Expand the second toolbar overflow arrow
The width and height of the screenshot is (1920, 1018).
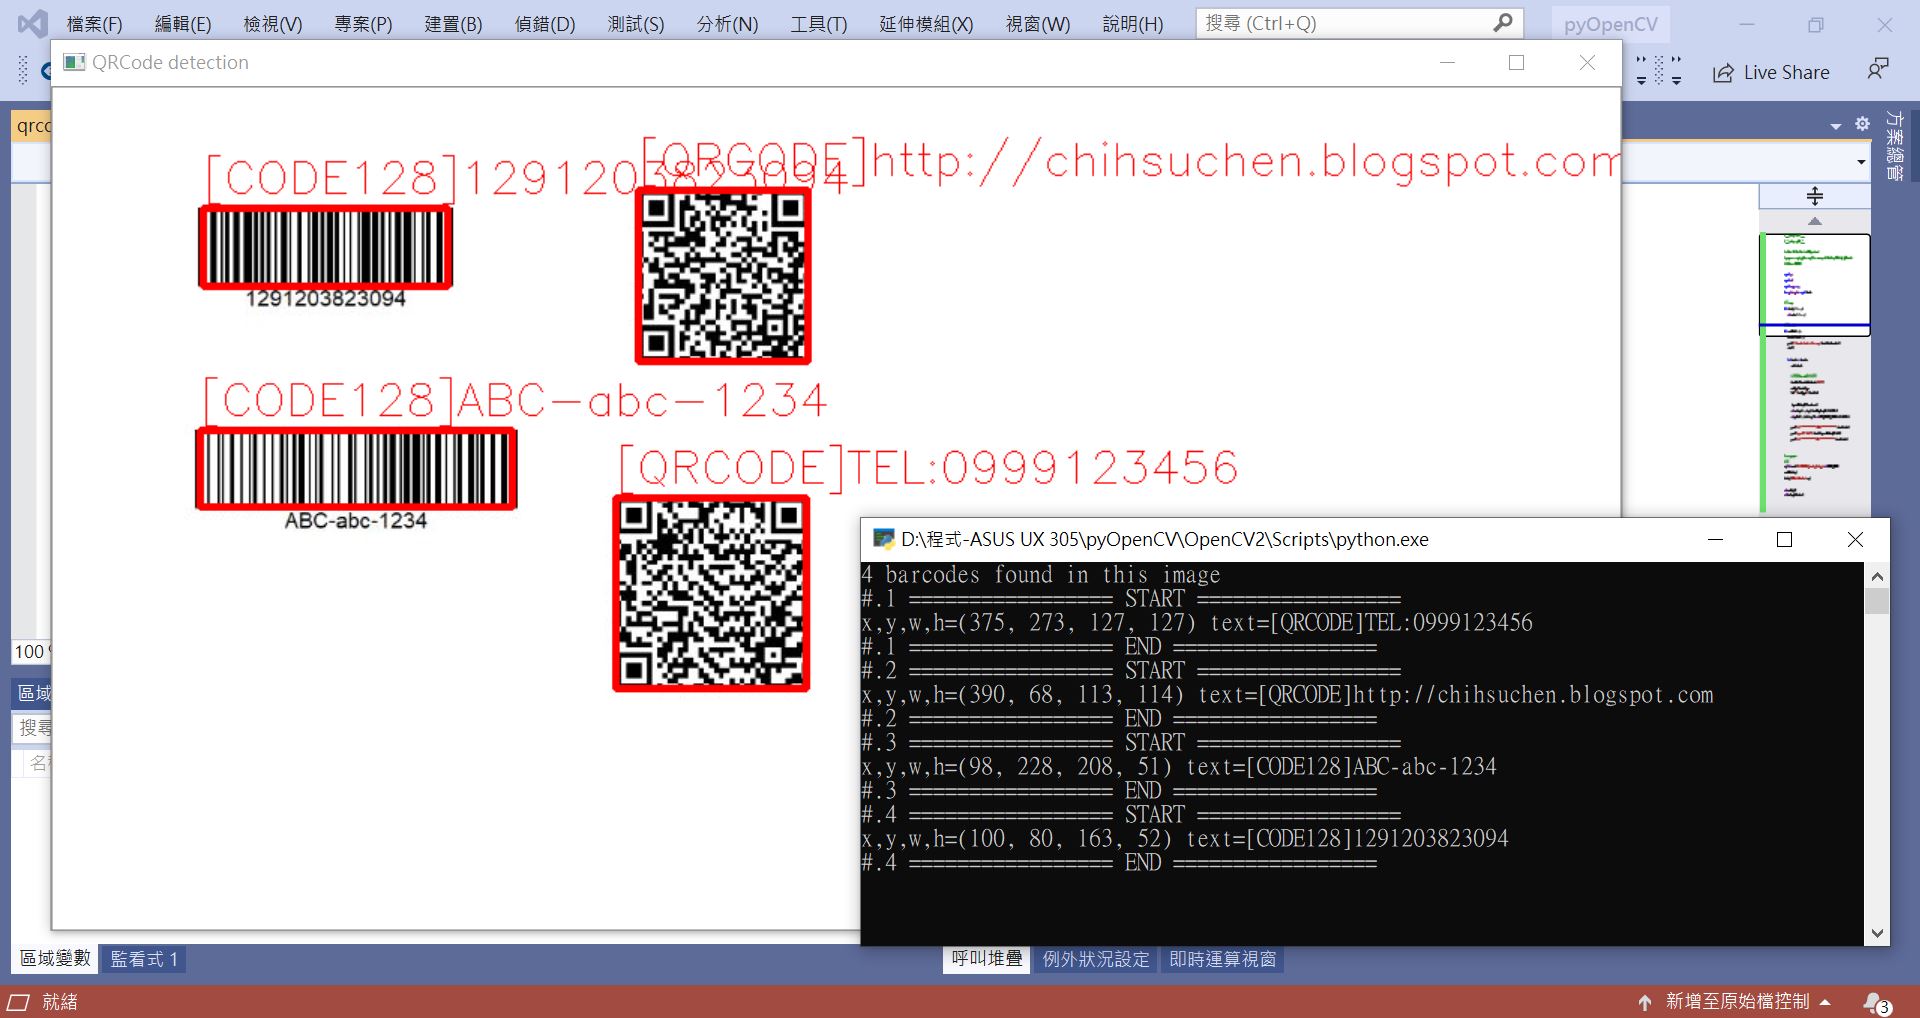click(1677, 71)
